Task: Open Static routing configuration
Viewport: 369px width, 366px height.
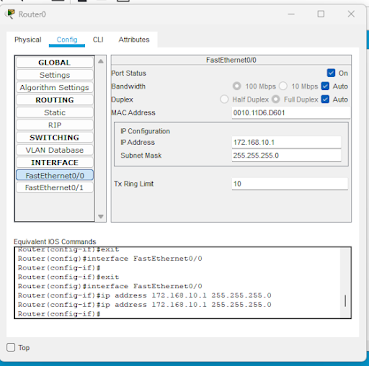Action: pyautogui.click(x=55, y=113)
